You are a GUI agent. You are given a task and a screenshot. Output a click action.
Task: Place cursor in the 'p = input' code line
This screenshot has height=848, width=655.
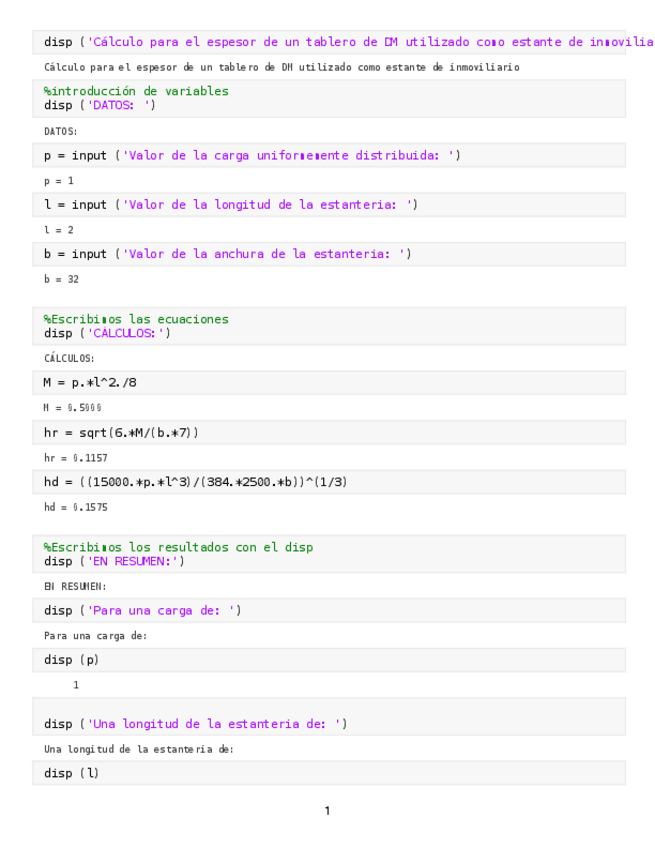pos(252,155)
